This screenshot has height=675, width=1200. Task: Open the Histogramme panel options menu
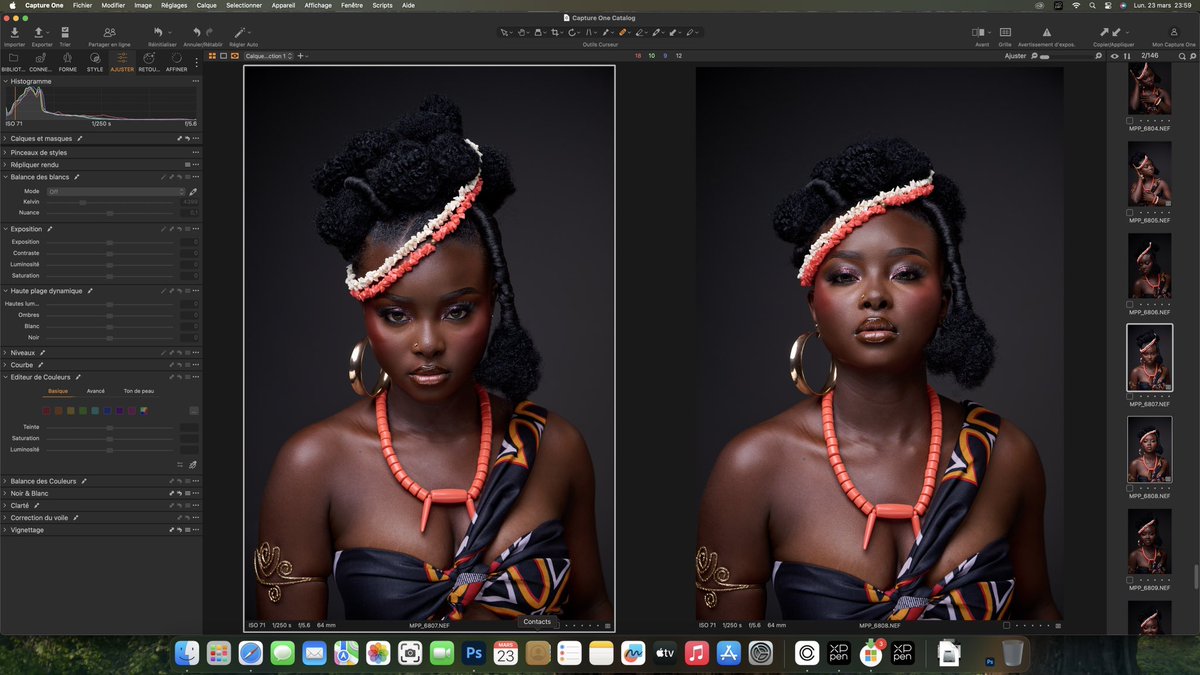click(x=196, y=81)
